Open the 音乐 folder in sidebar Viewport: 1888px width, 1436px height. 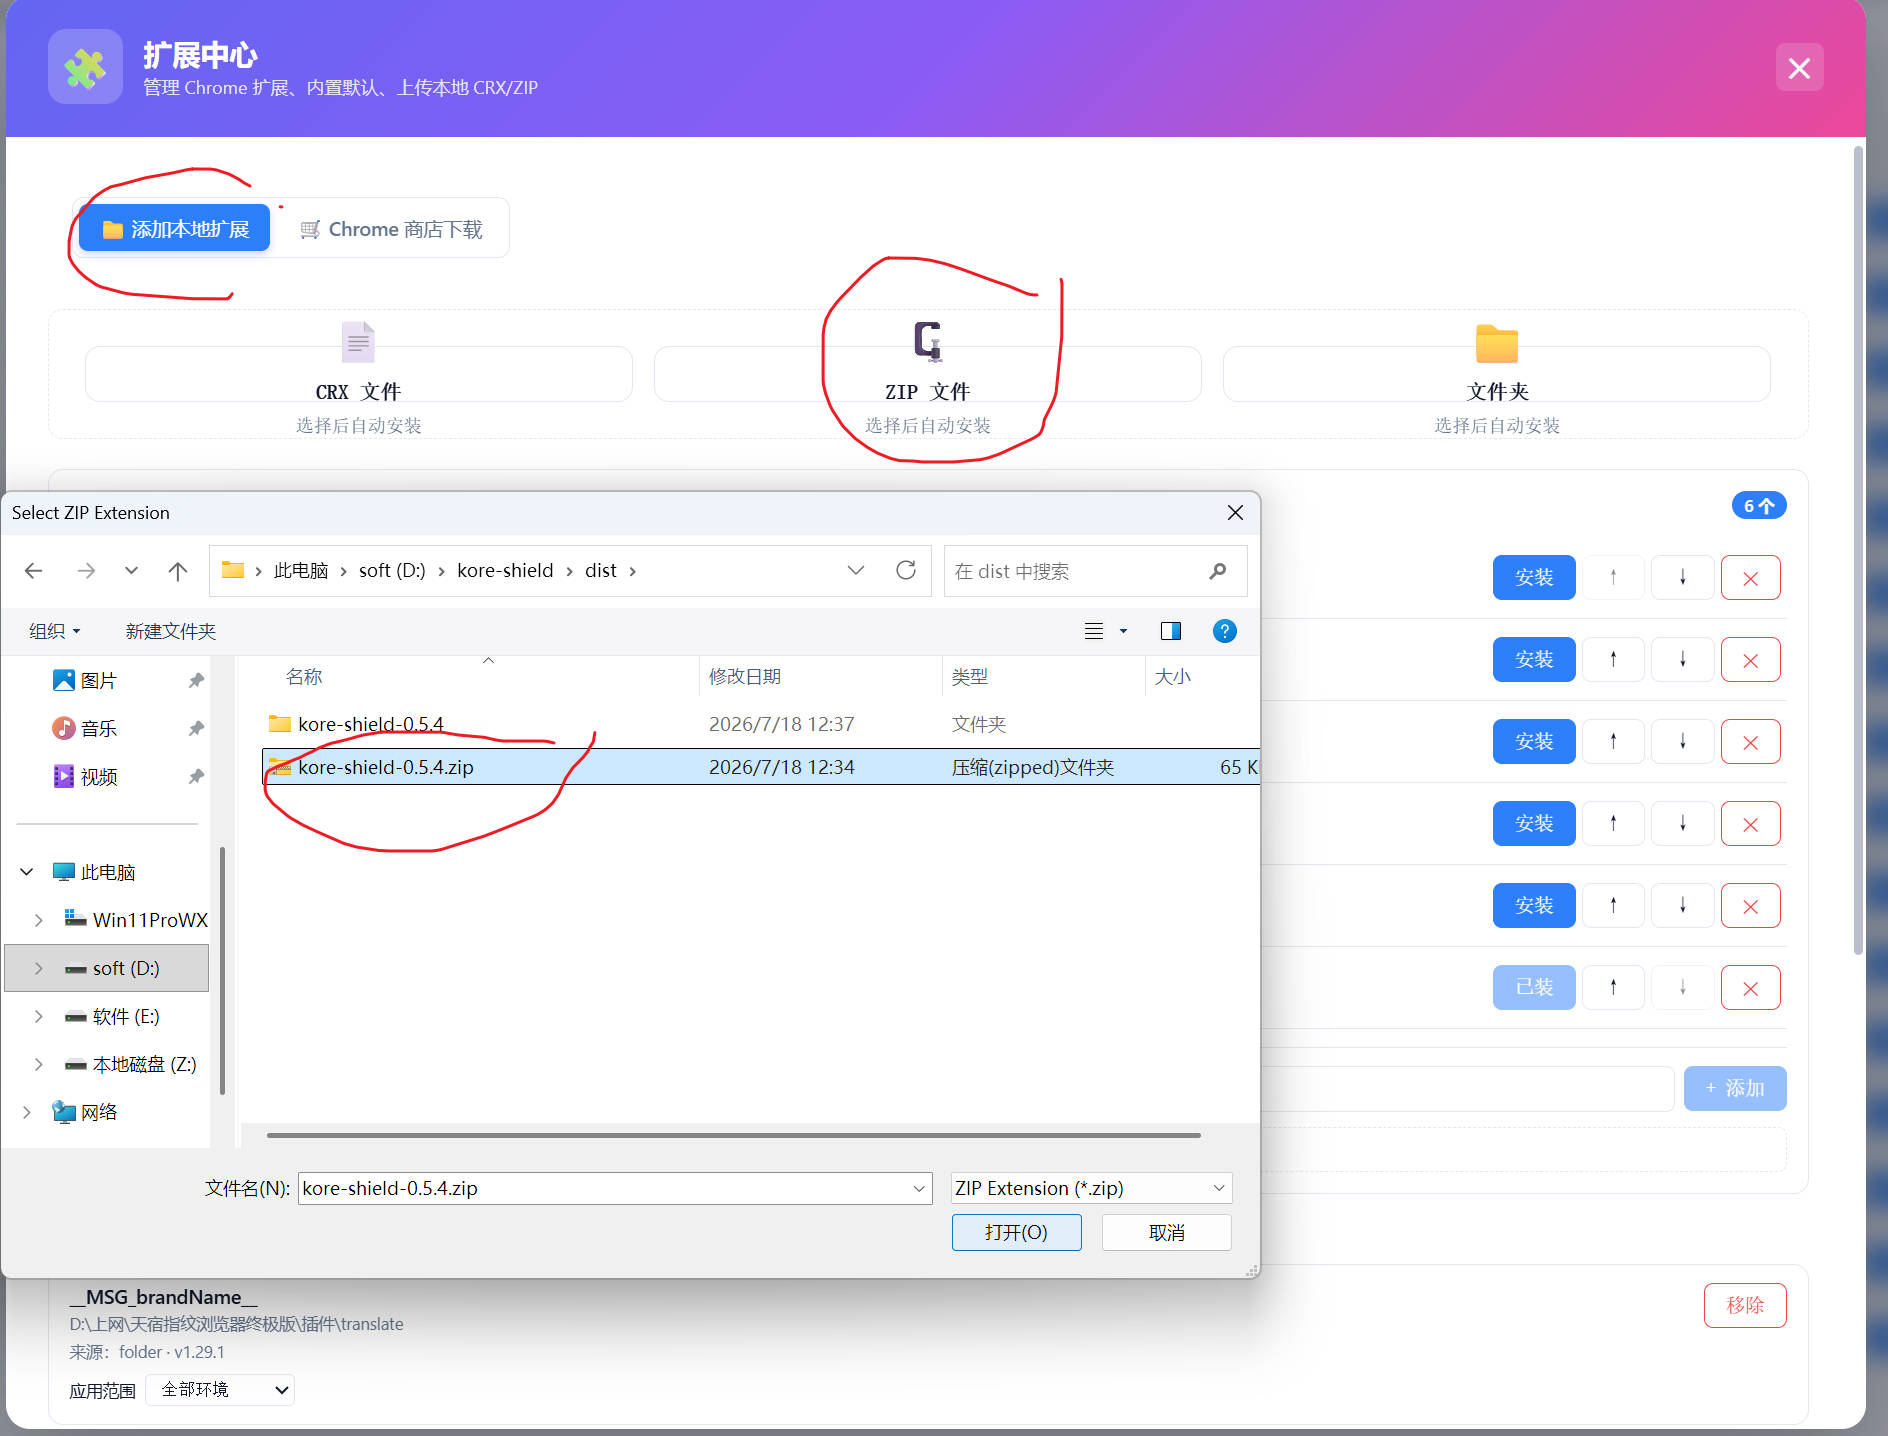(85, 728)
